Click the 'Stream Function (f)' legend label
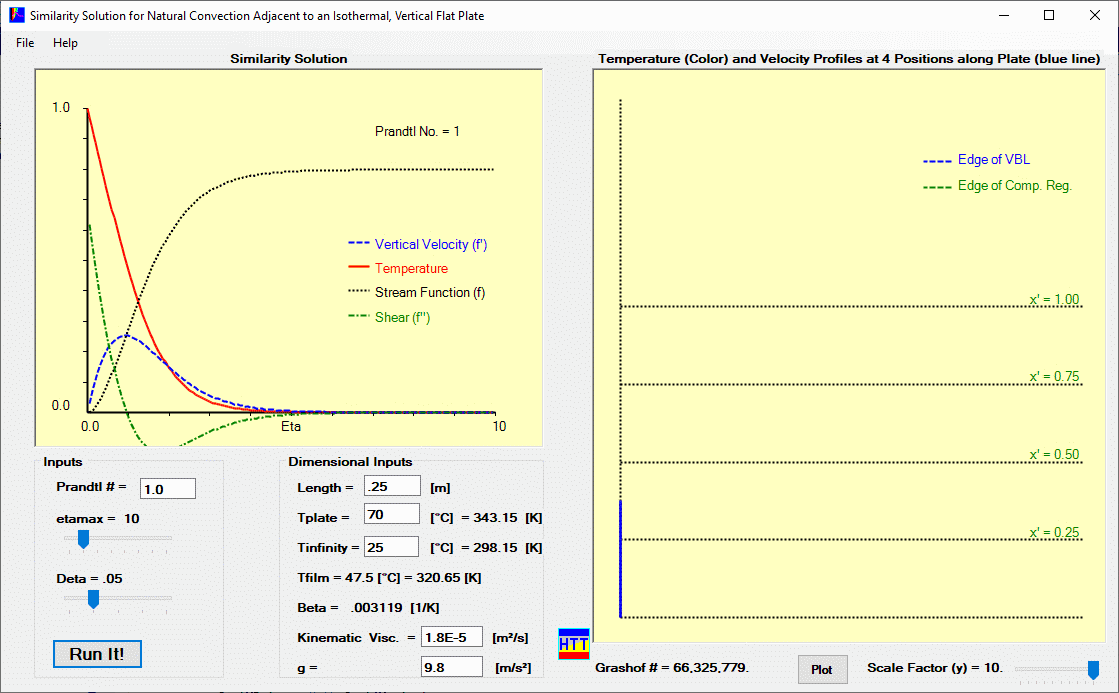This screenshot has width=1119, height=693. coord(430,293)
